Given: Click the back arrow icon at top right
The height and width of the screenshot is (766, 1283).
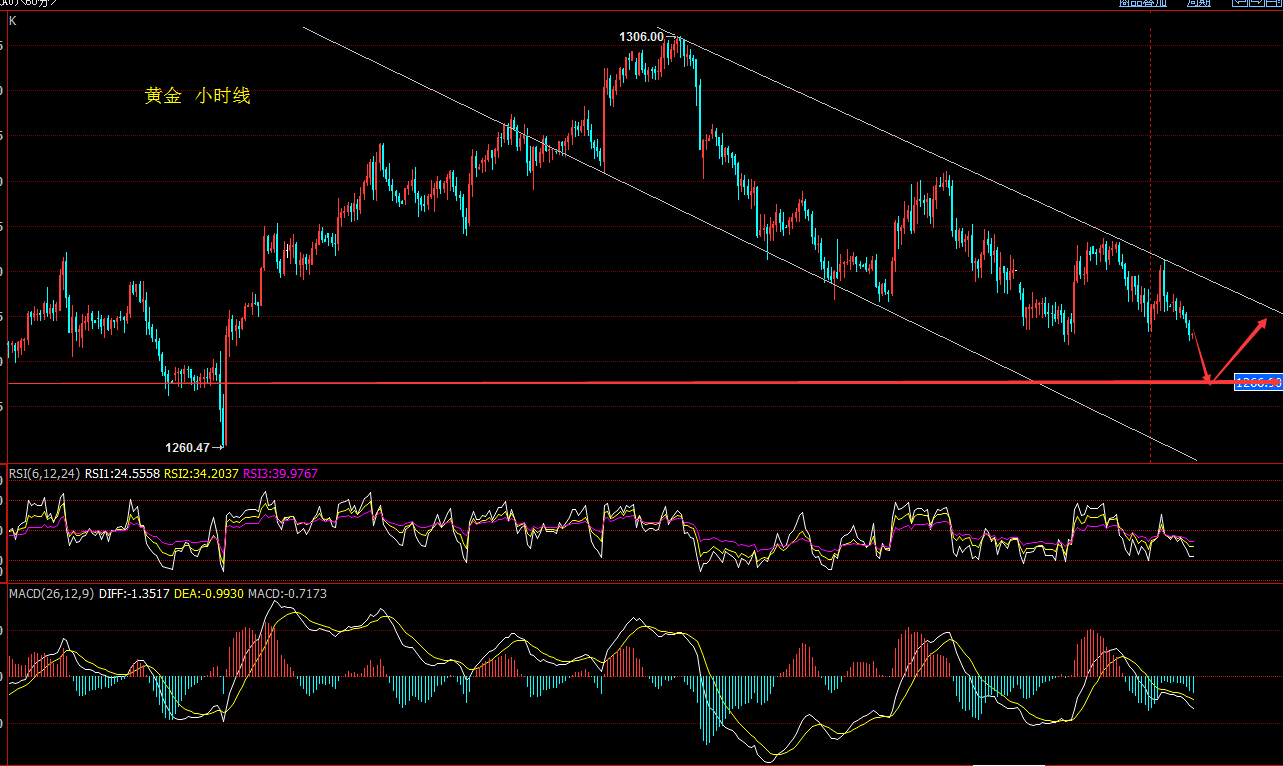Looking at the screenshot, I should (x=1240, y=3).
